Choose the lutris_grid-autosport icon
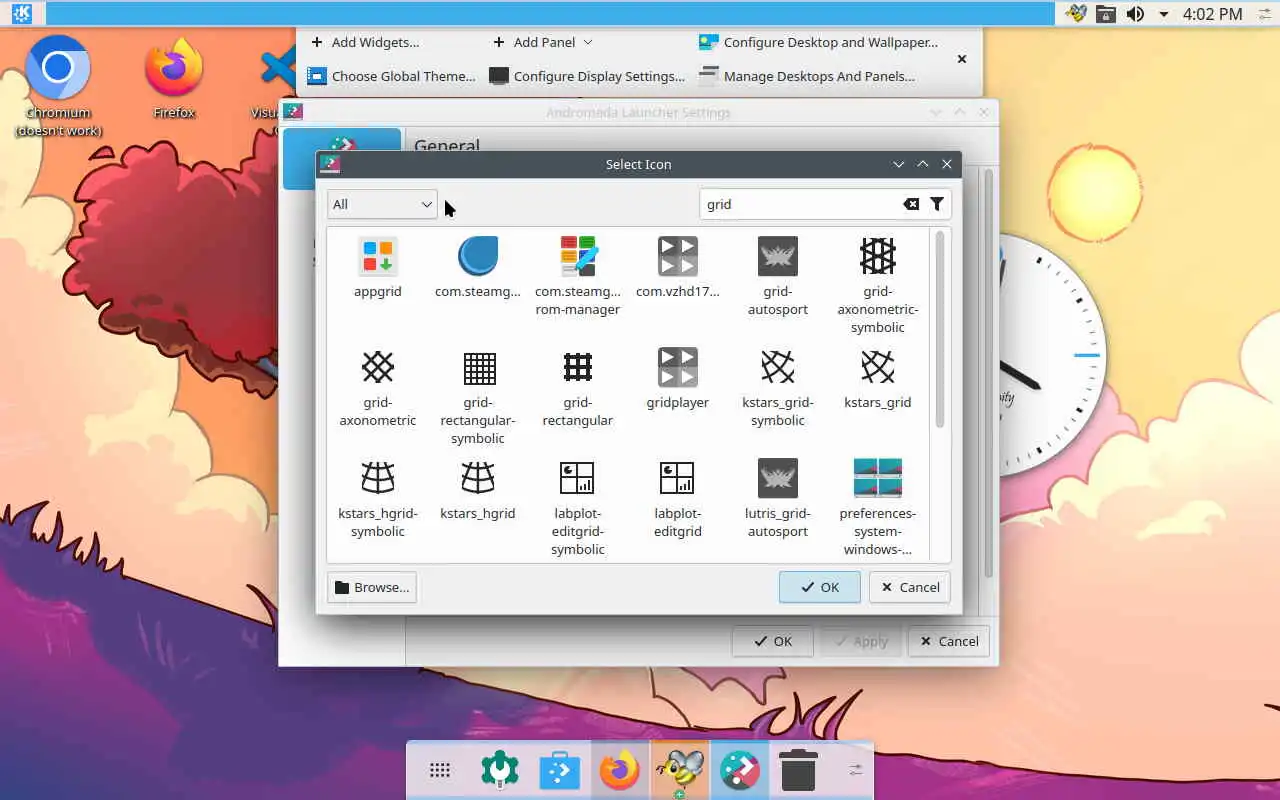1280x800 pixels. click(778, 479)
